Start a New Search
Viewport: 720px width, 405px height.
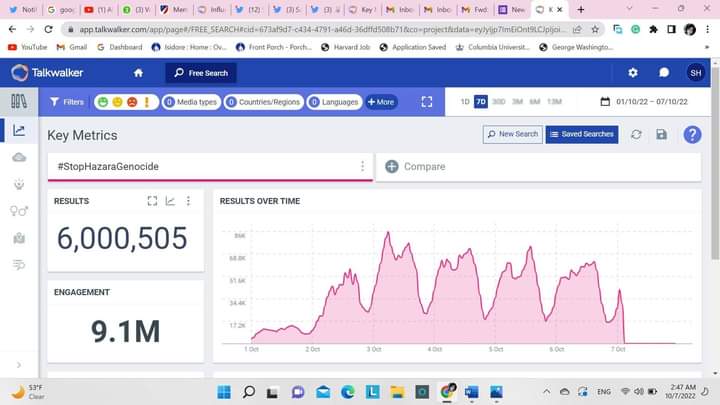(512, 134)
